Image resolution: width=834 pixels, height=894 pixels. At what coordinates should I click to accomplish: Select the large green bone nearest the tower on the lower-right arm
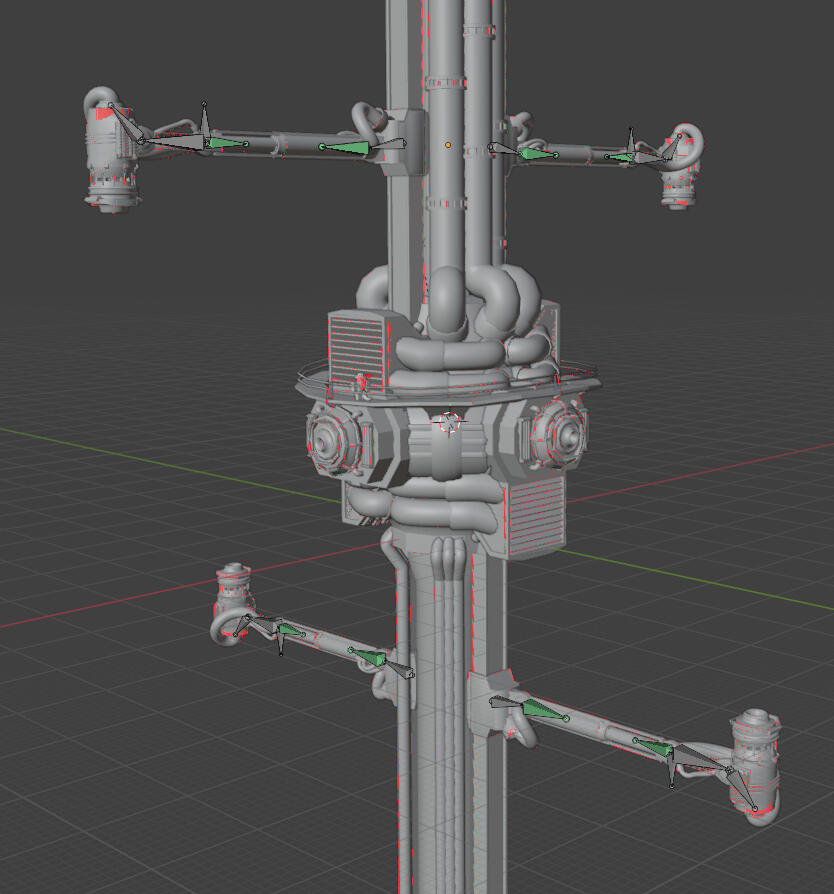tap(545, 711)
